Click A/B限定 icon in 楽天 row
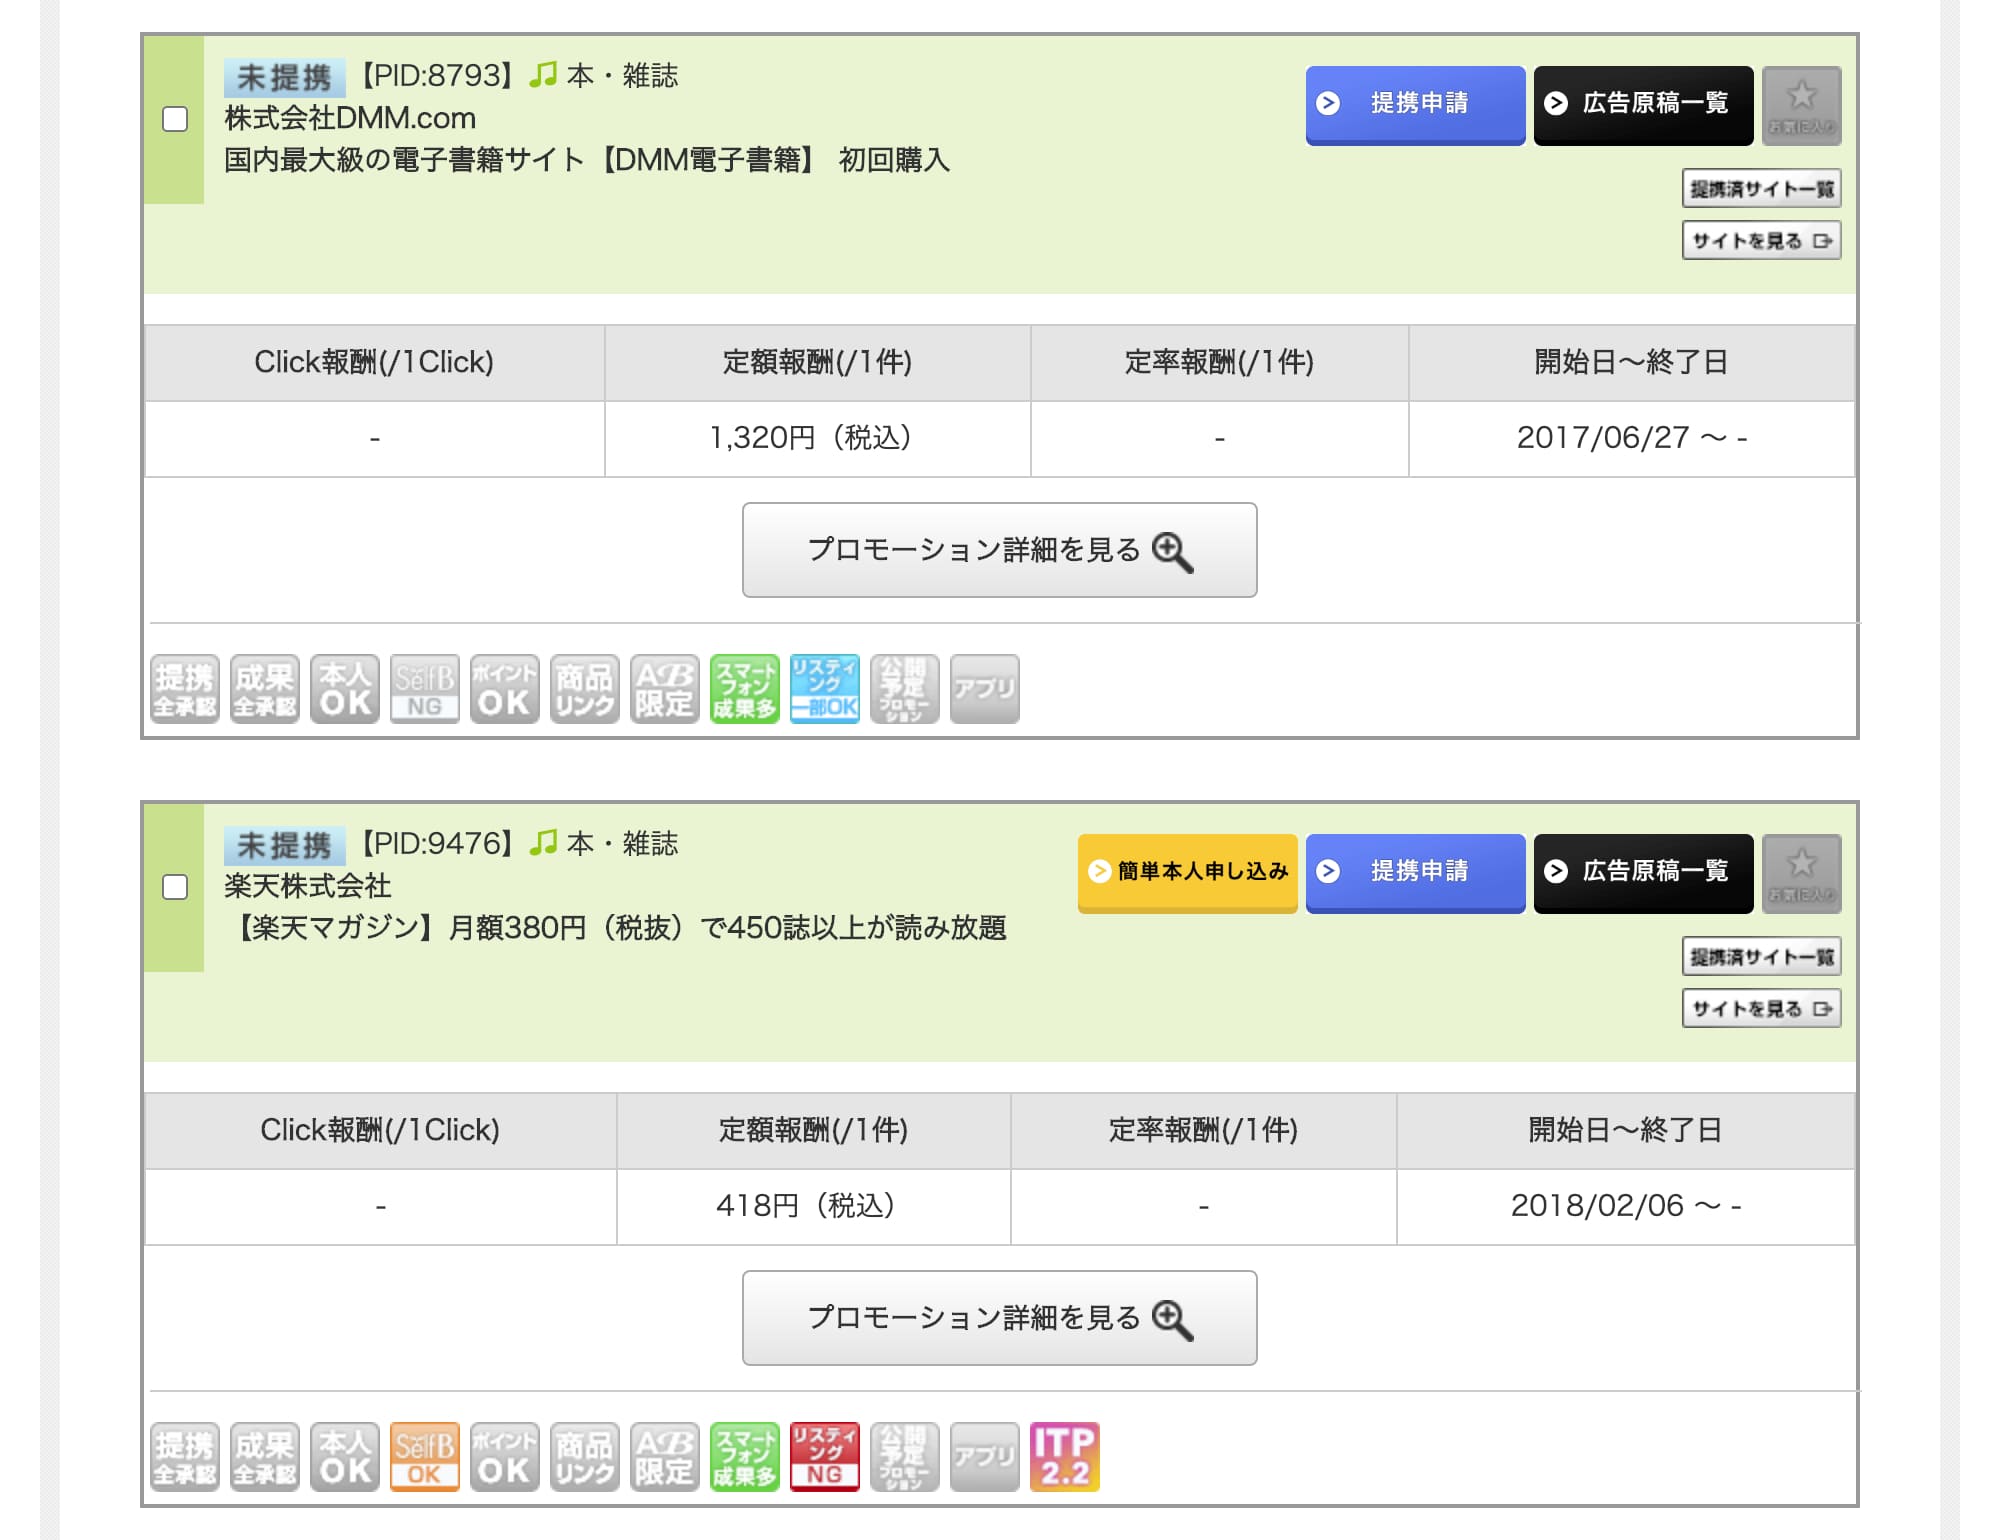This screenshot has width=2000, height=1540. click(665, 1457)
